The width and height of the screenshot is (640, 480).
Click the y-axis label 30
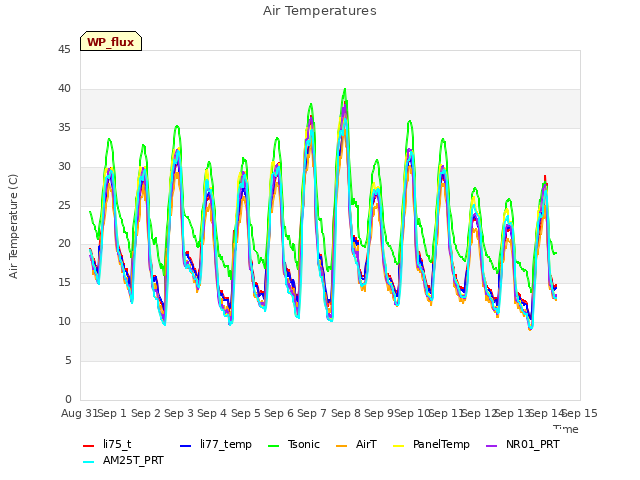(x=64, y=167)
